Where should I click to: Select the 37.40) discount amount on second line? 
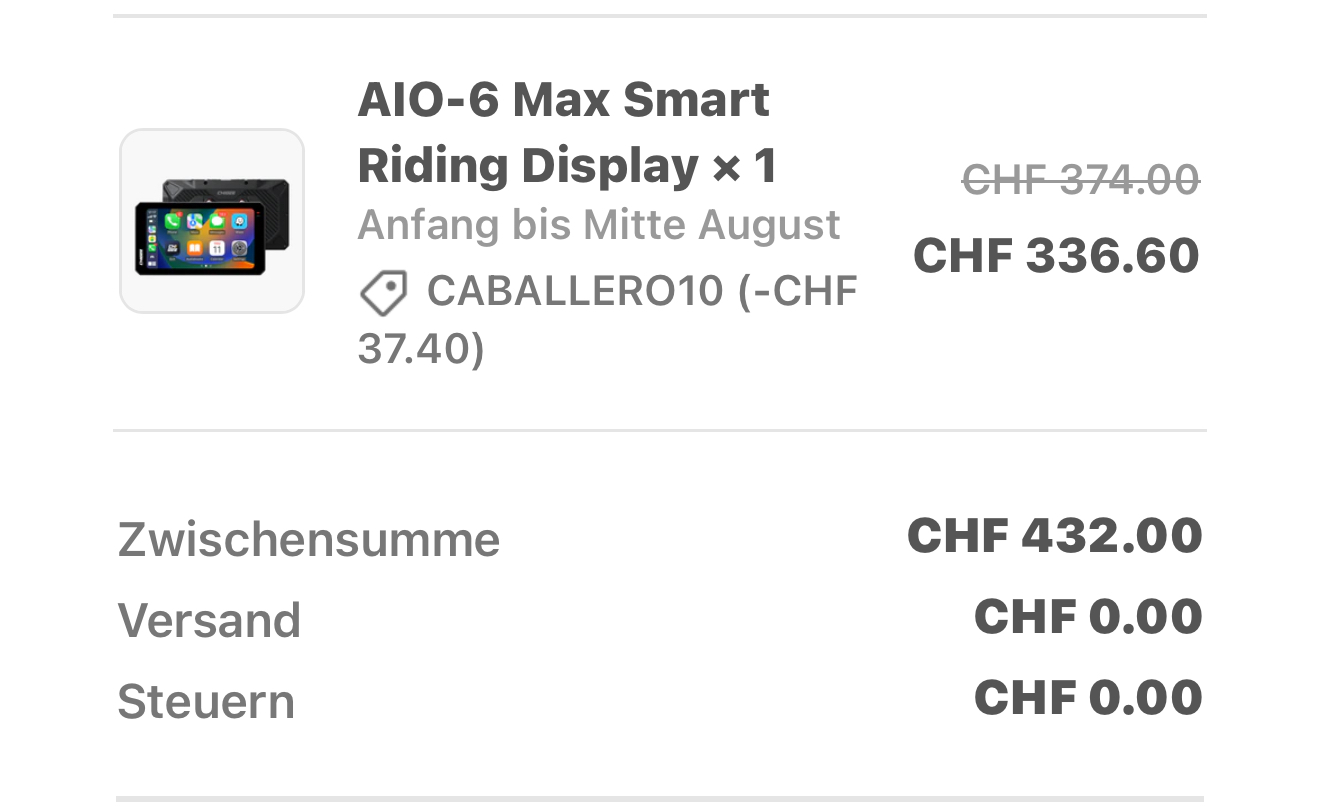421,349
